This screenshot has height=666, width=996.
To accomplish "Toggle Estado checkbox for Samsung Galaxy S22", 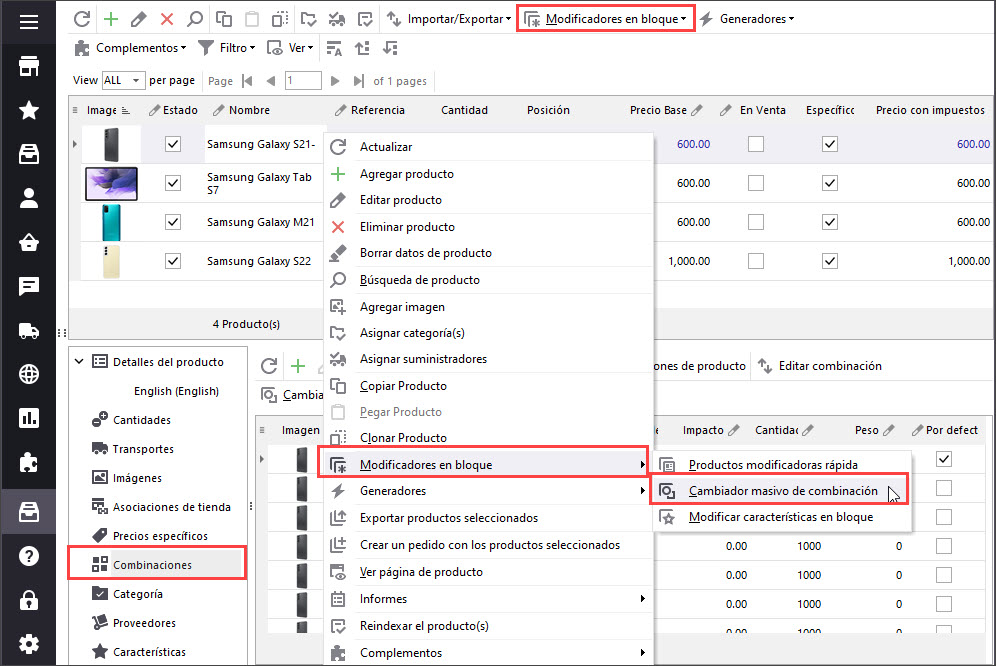I will (173, 261).
